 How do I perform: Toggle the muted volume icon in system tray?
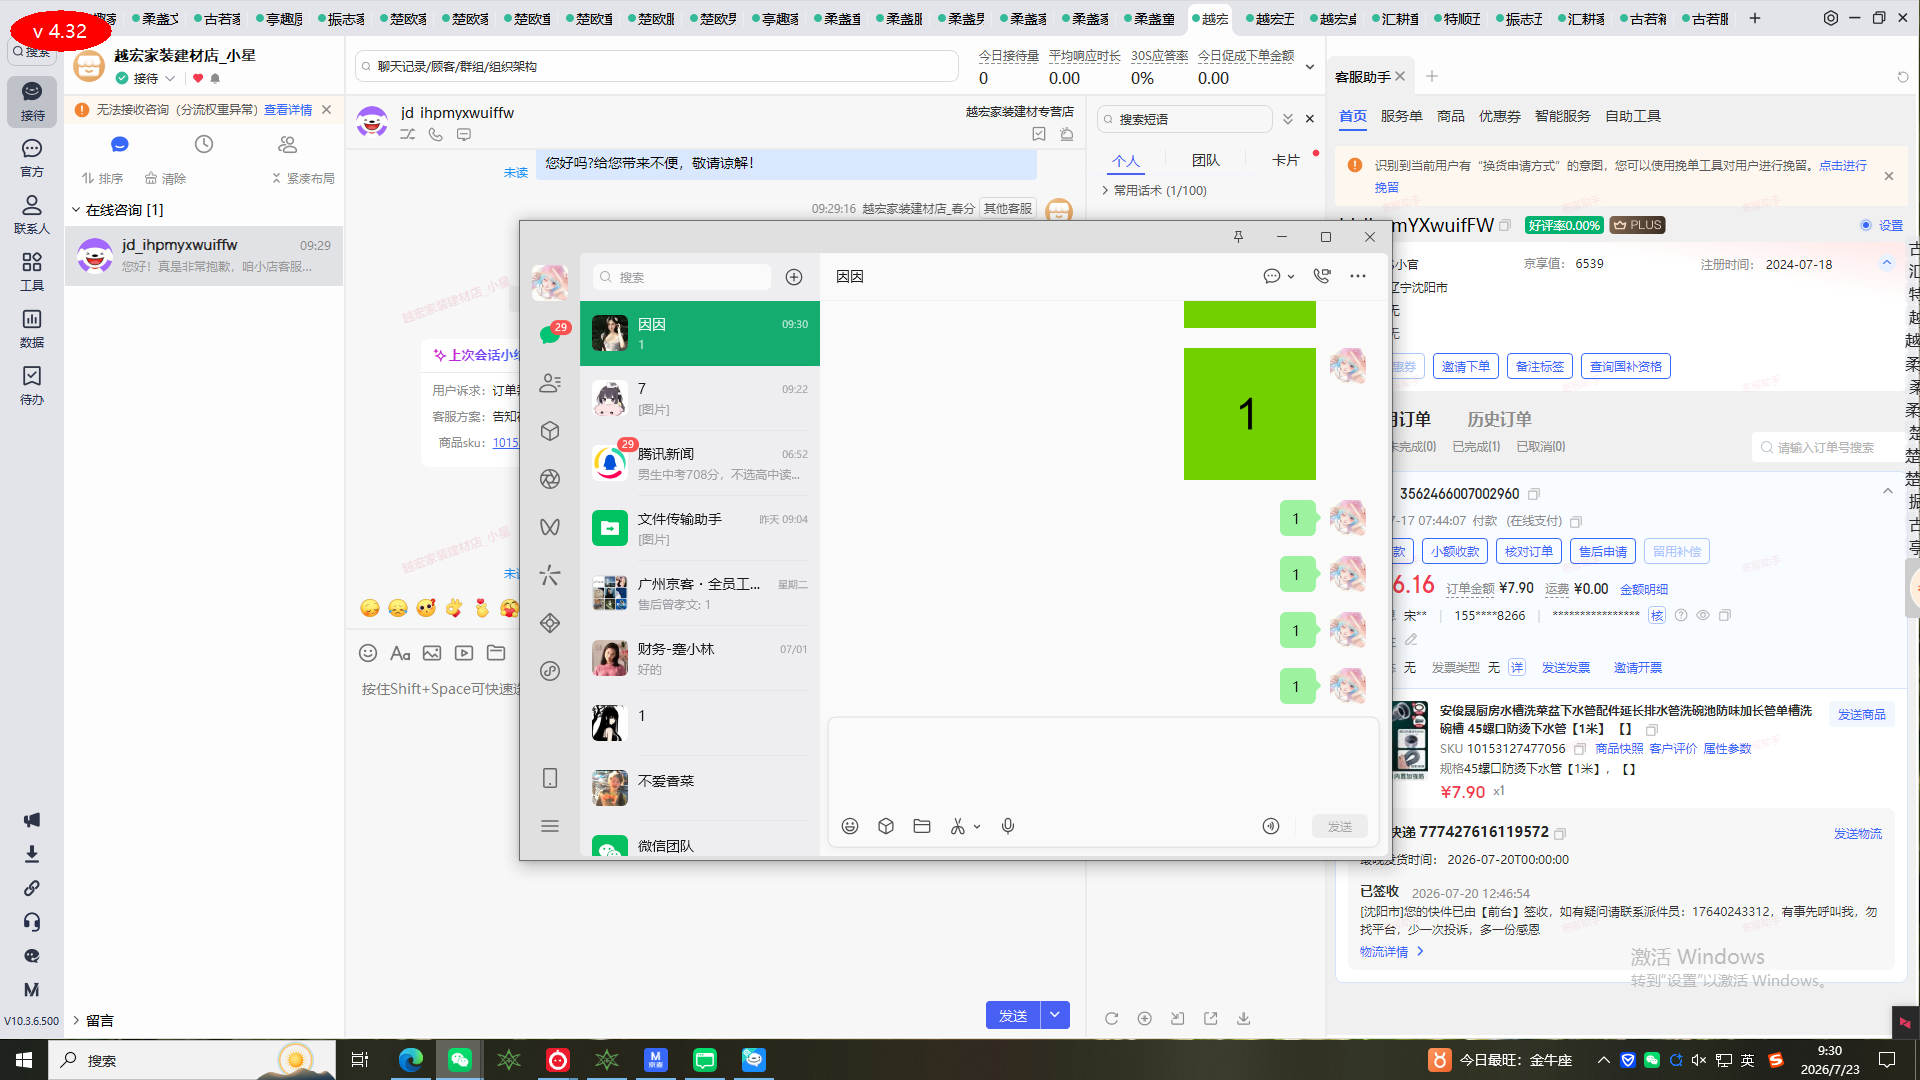(x=1699, y=1060)
